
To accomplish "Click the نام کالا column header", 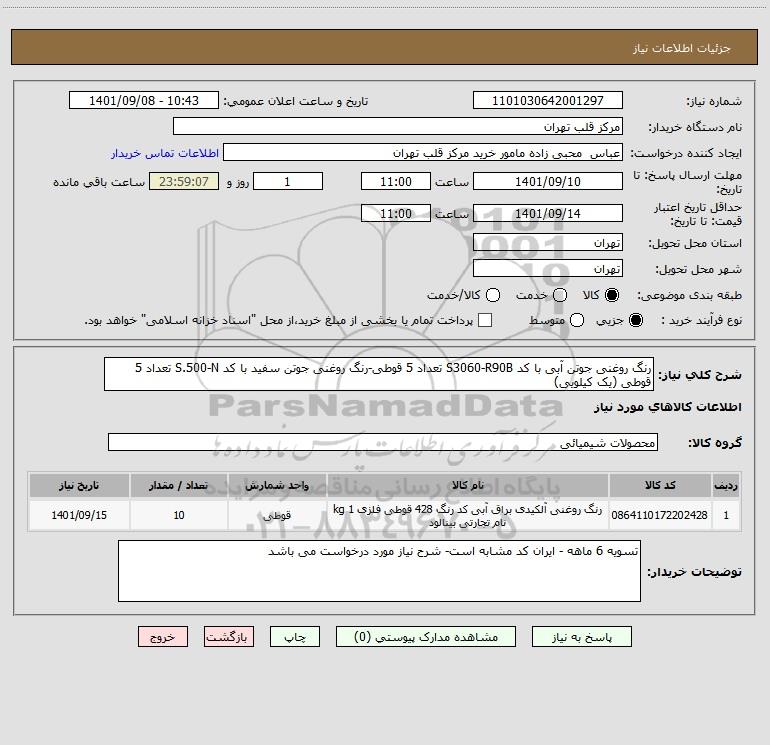I will point(468,485).
